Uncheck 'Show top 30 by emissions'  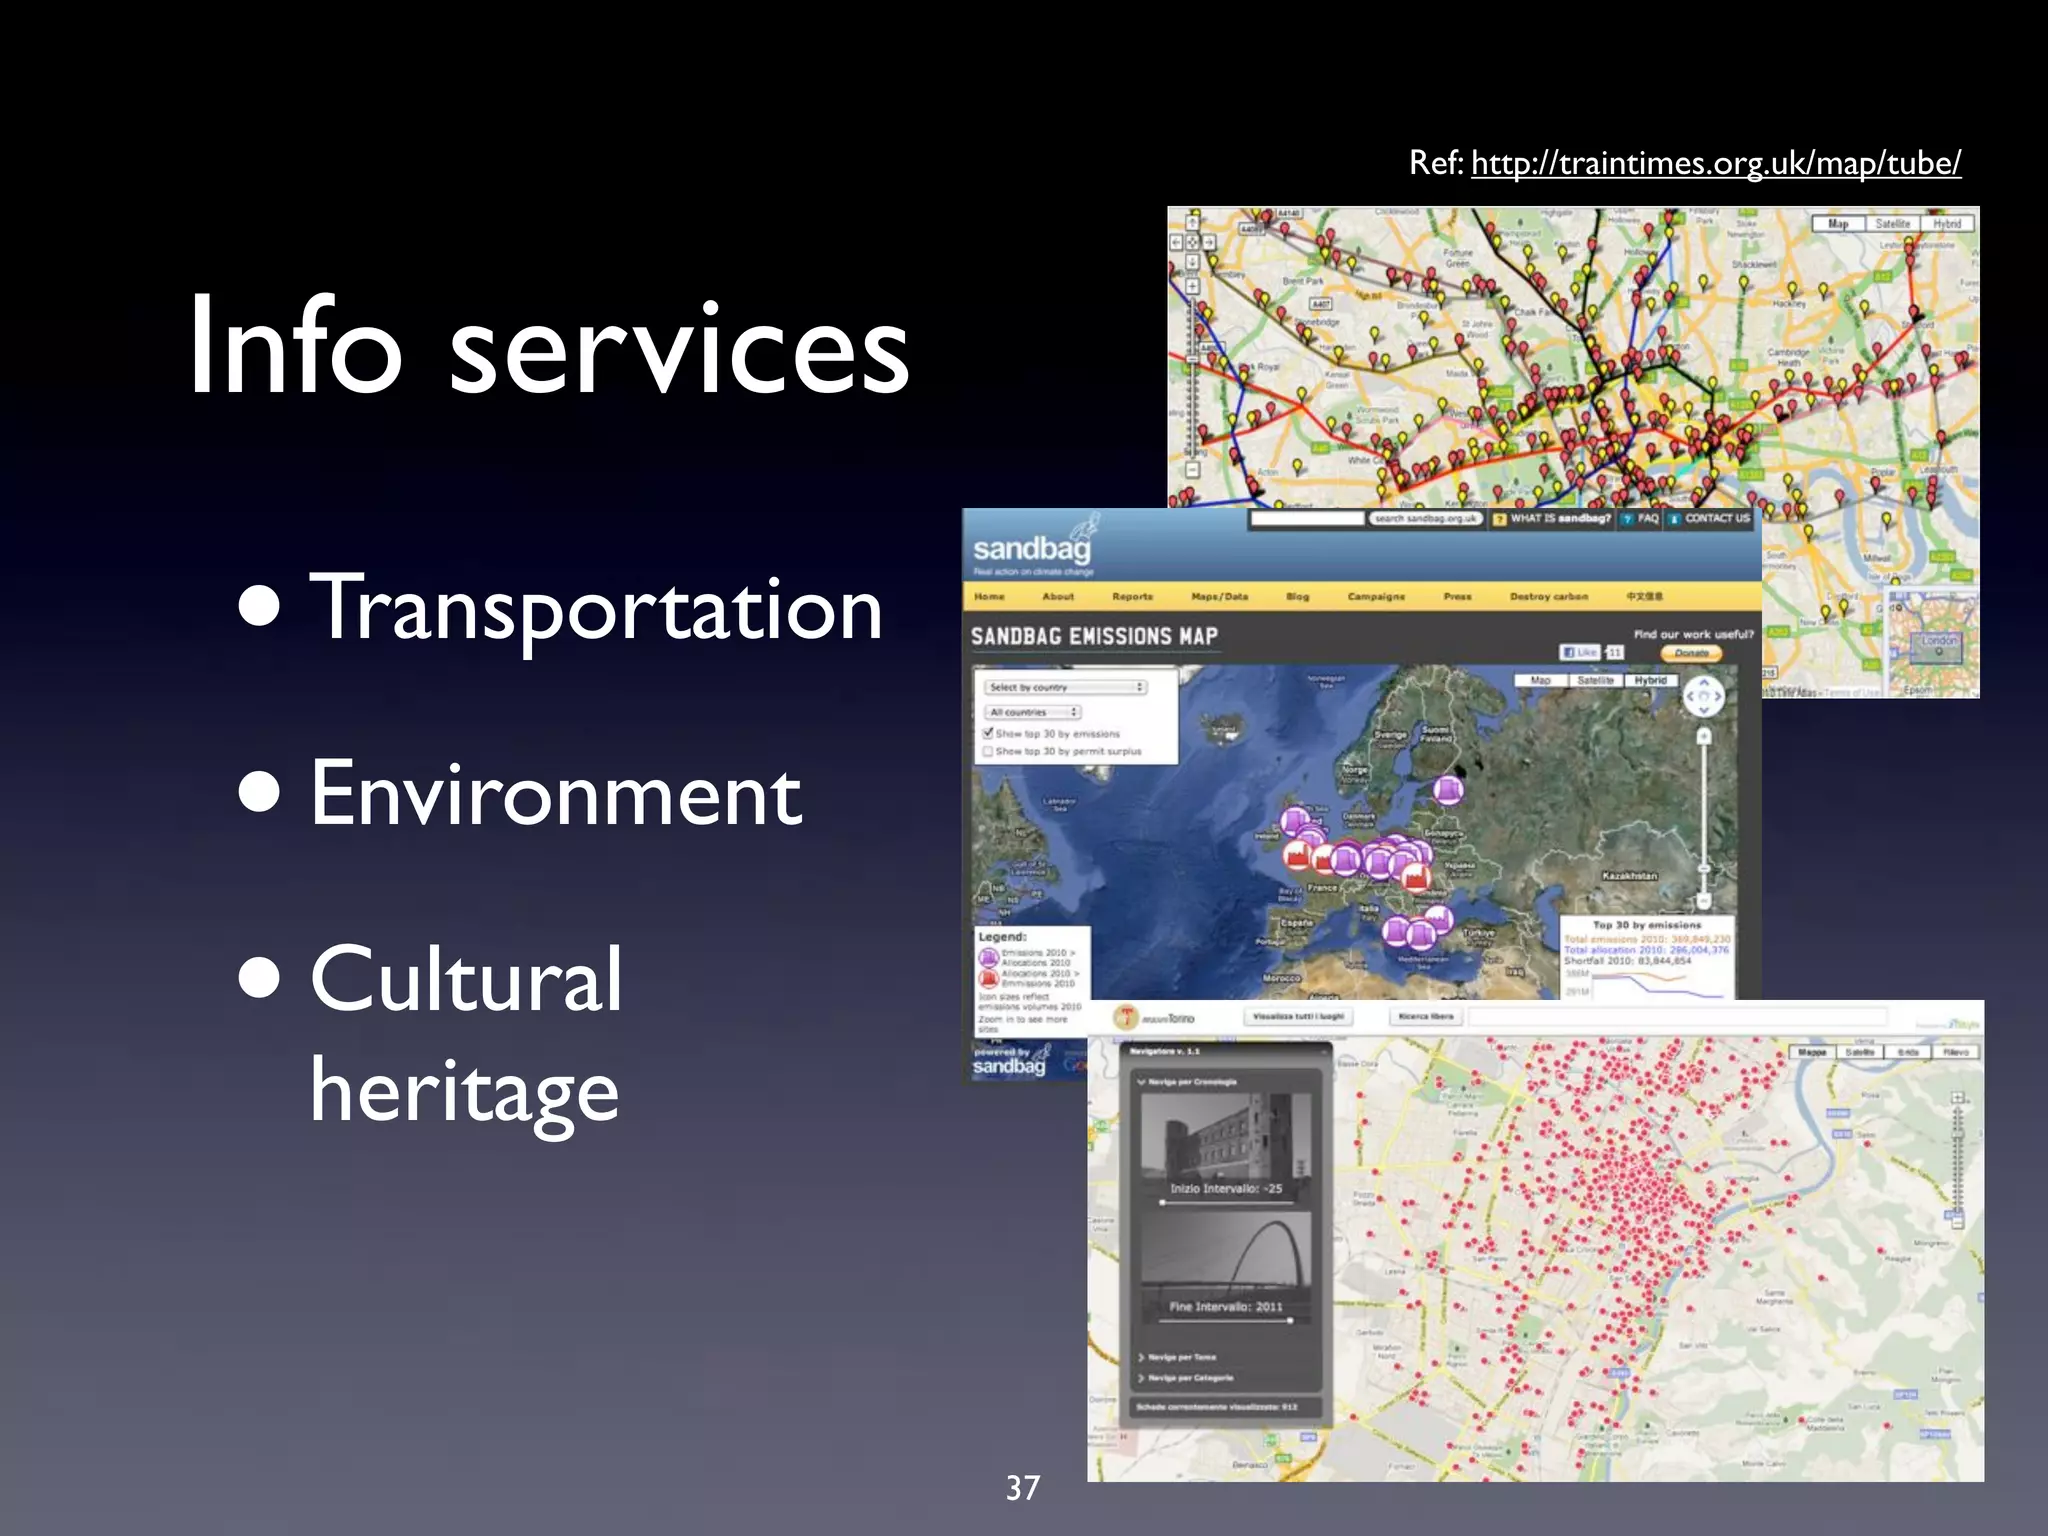click(x=988, y=733)
